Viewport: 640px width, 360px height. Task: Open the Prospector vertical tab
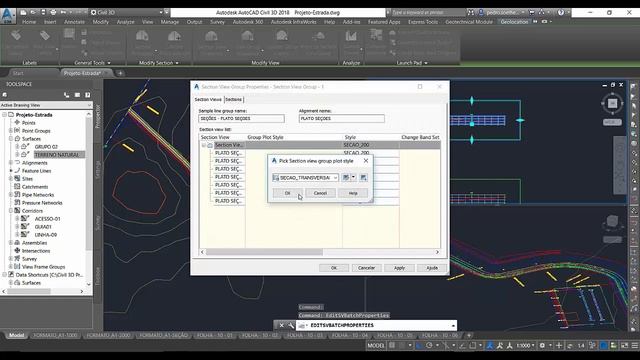pos(98,116)
